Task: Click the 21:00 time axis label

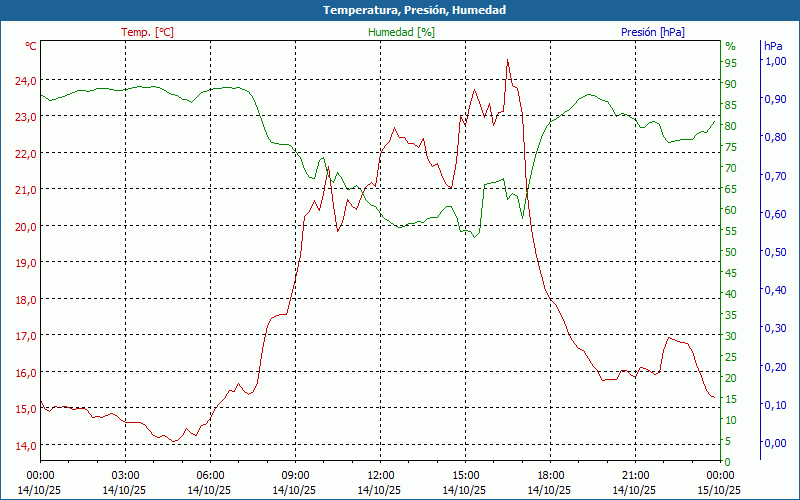Action: [636, 475]
